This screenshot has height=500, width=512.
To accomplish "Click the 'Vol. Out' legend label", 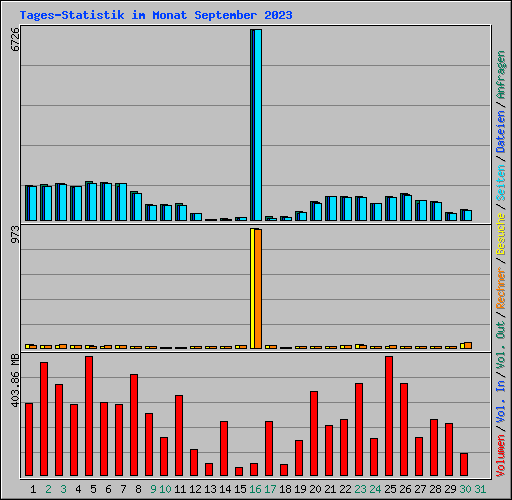I will point(501,345).
